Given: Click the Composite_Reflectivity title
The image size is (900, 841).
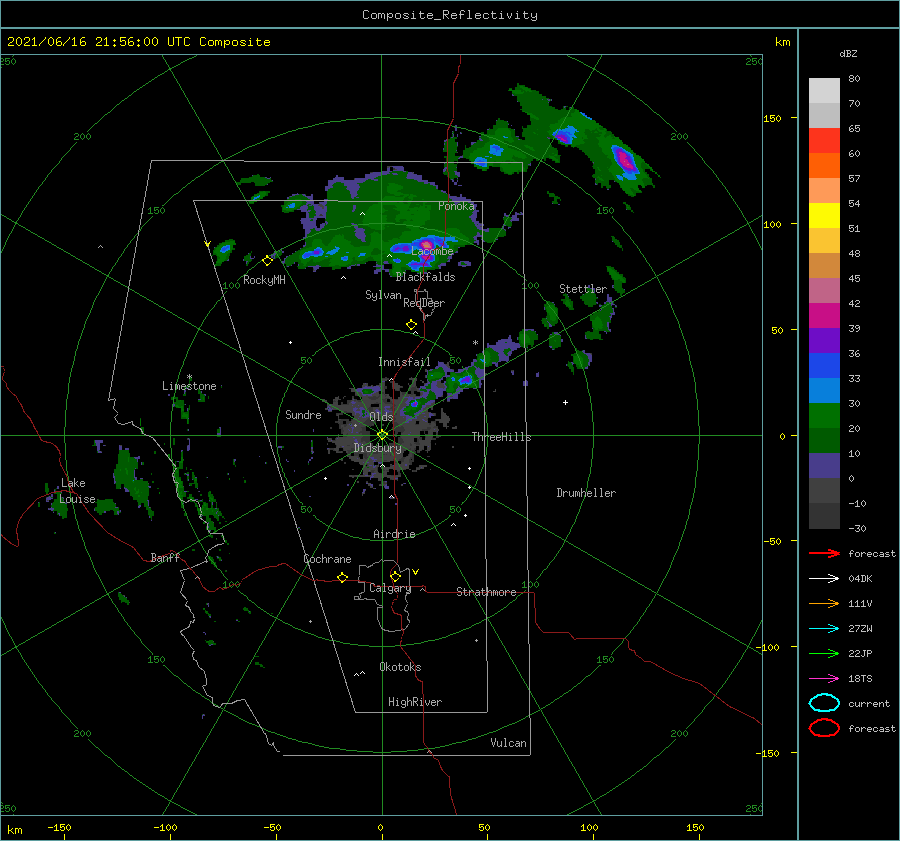Looking at the screenshot, I should click(x=449, y=15).
